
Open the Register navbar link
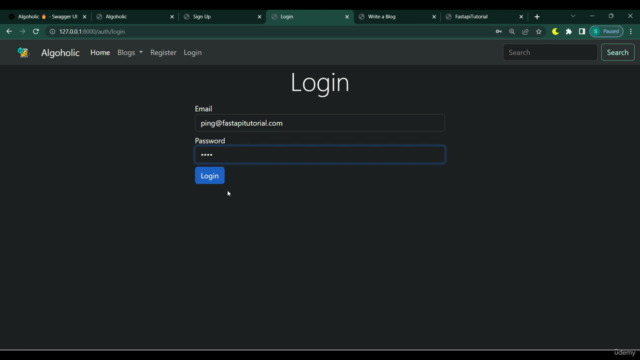(163, 53)
